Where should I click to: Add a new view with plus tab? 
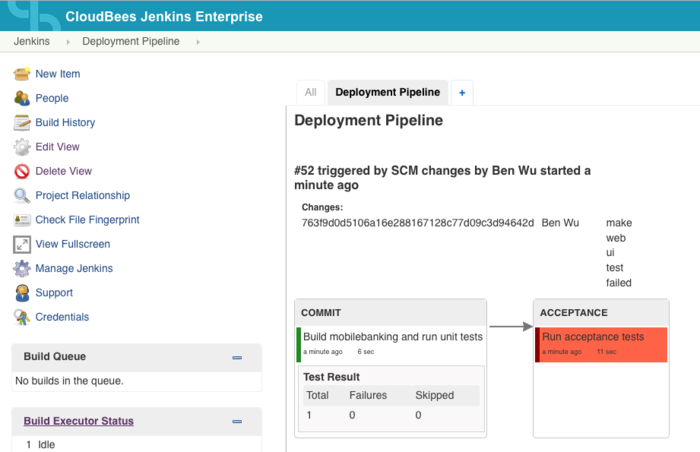[x=462, y=92]
